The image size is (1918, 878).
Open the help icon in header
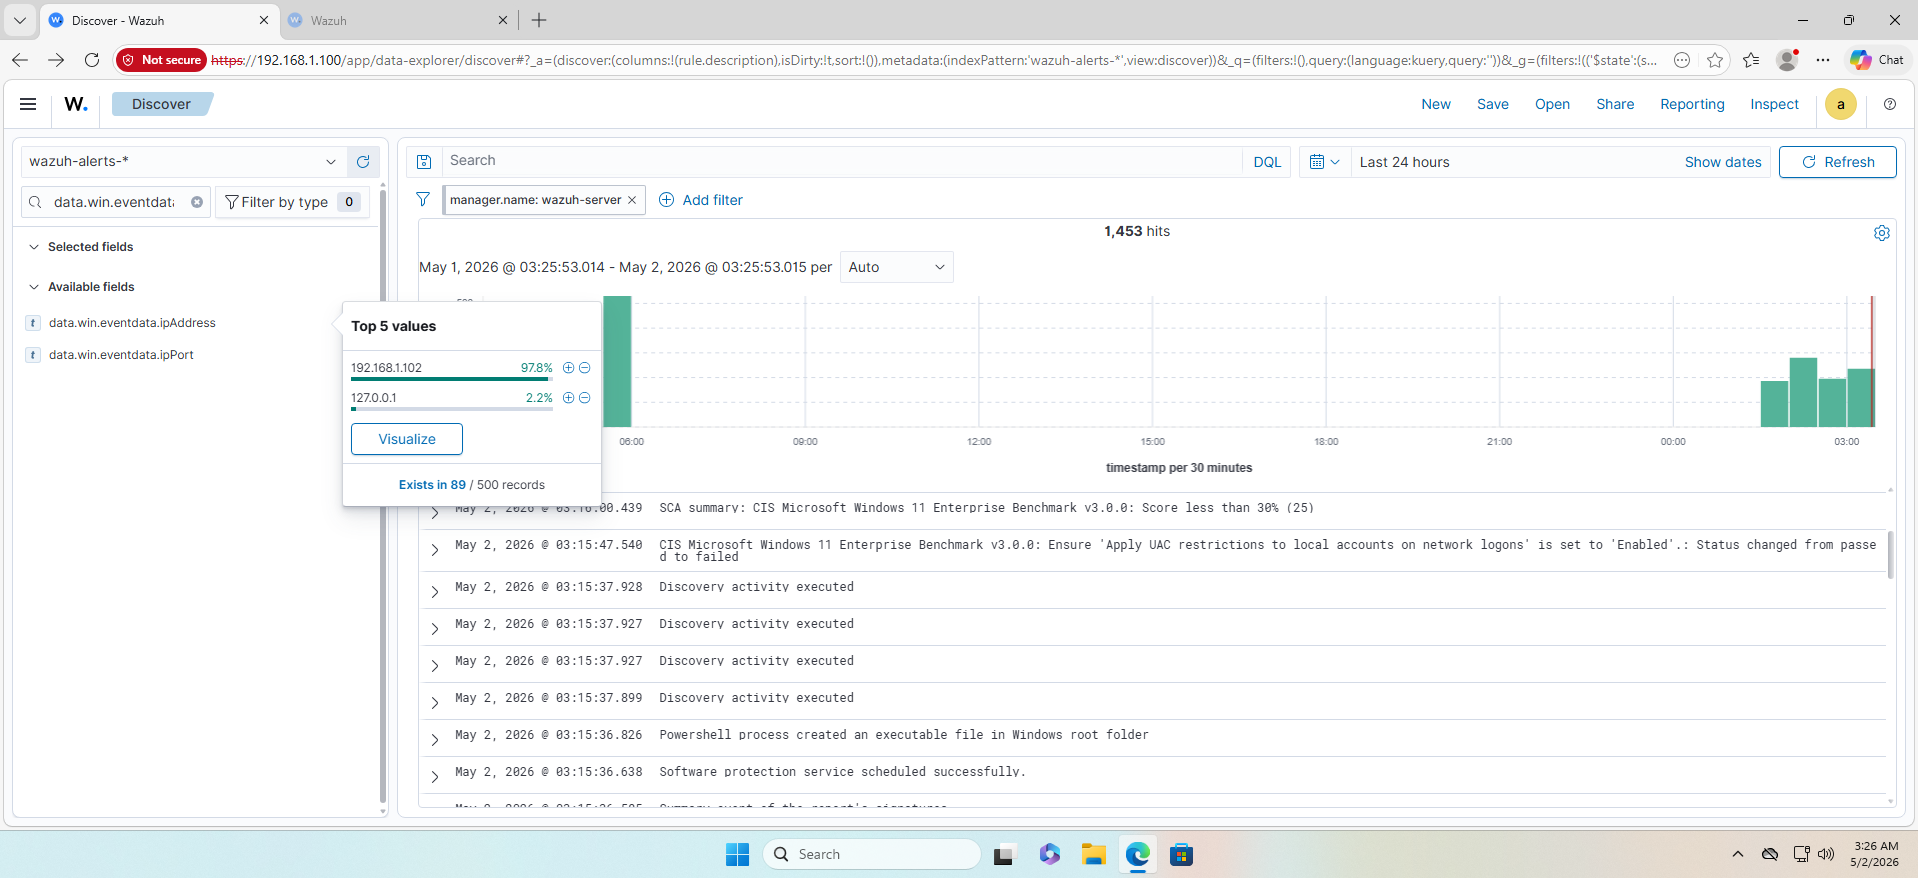click(x=1889, y=104)
